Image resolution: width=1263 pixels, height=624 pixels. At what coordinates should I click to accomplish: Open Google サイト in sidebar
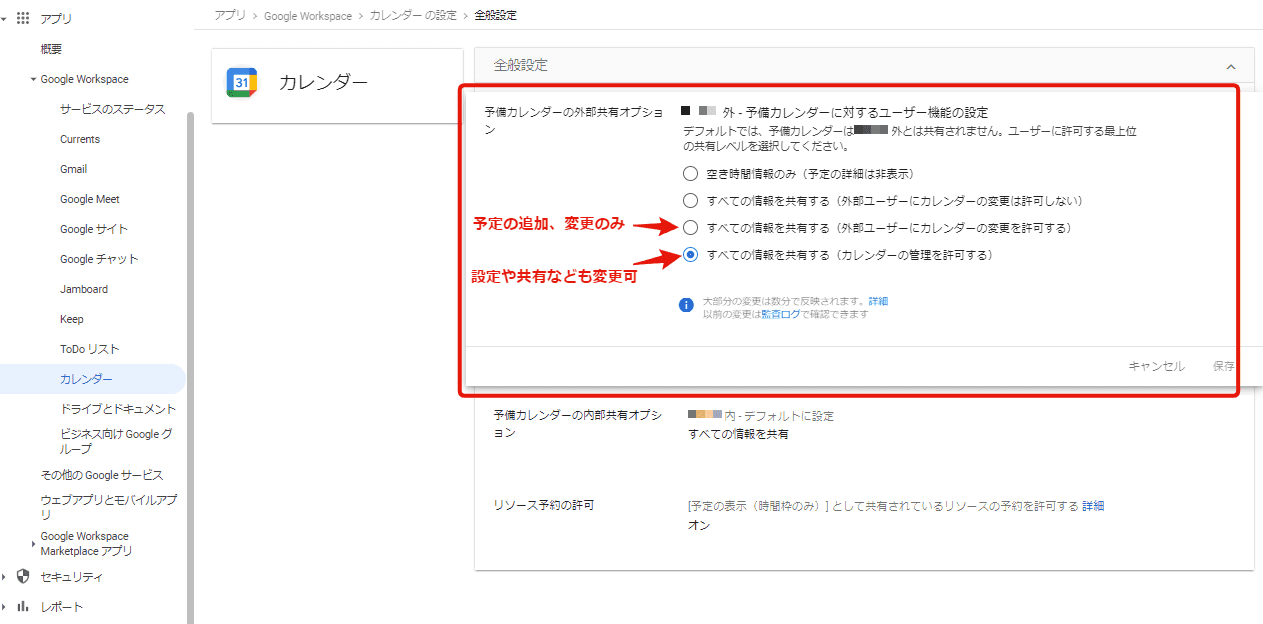pyautogui.click(x=93, y=229)
